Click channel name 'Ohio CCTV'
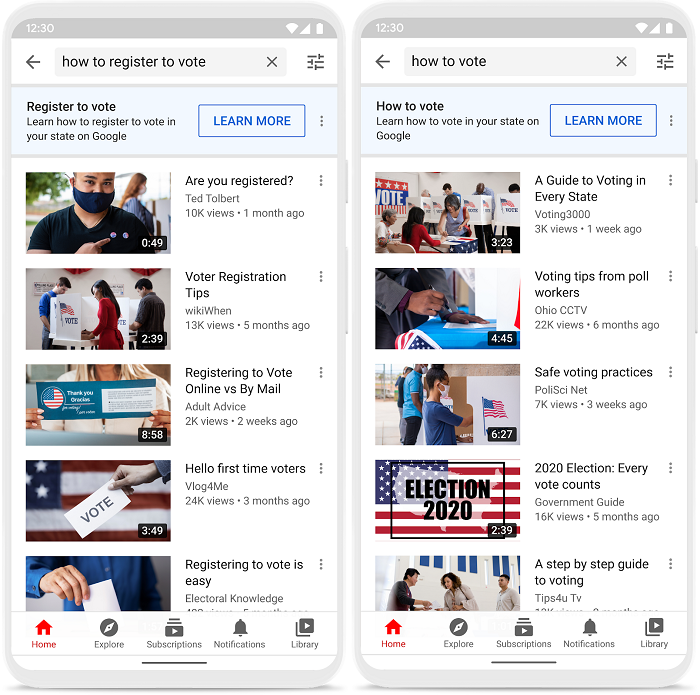The height and width of the screenshot is (695, 700). (x=561, y=310)
